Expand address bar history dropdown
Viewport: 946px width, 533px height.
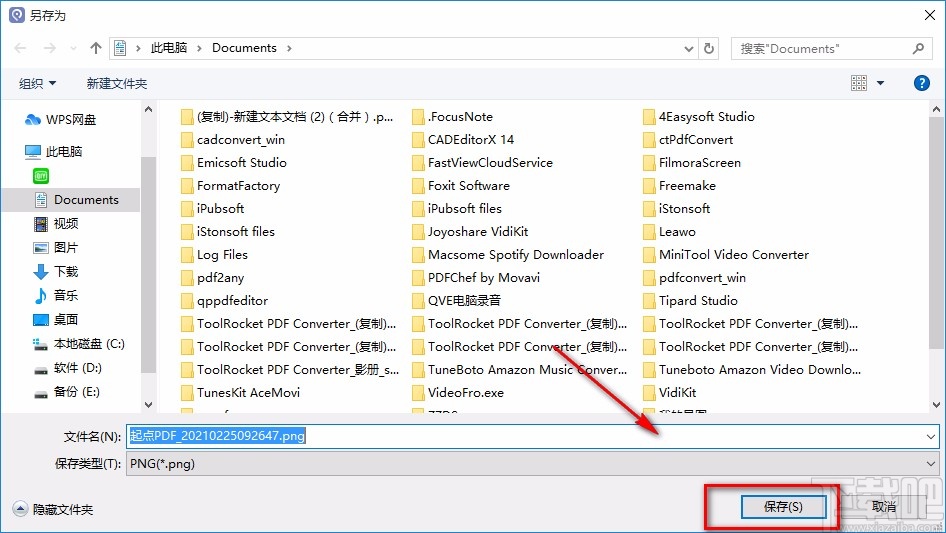(x=689, y=48)
